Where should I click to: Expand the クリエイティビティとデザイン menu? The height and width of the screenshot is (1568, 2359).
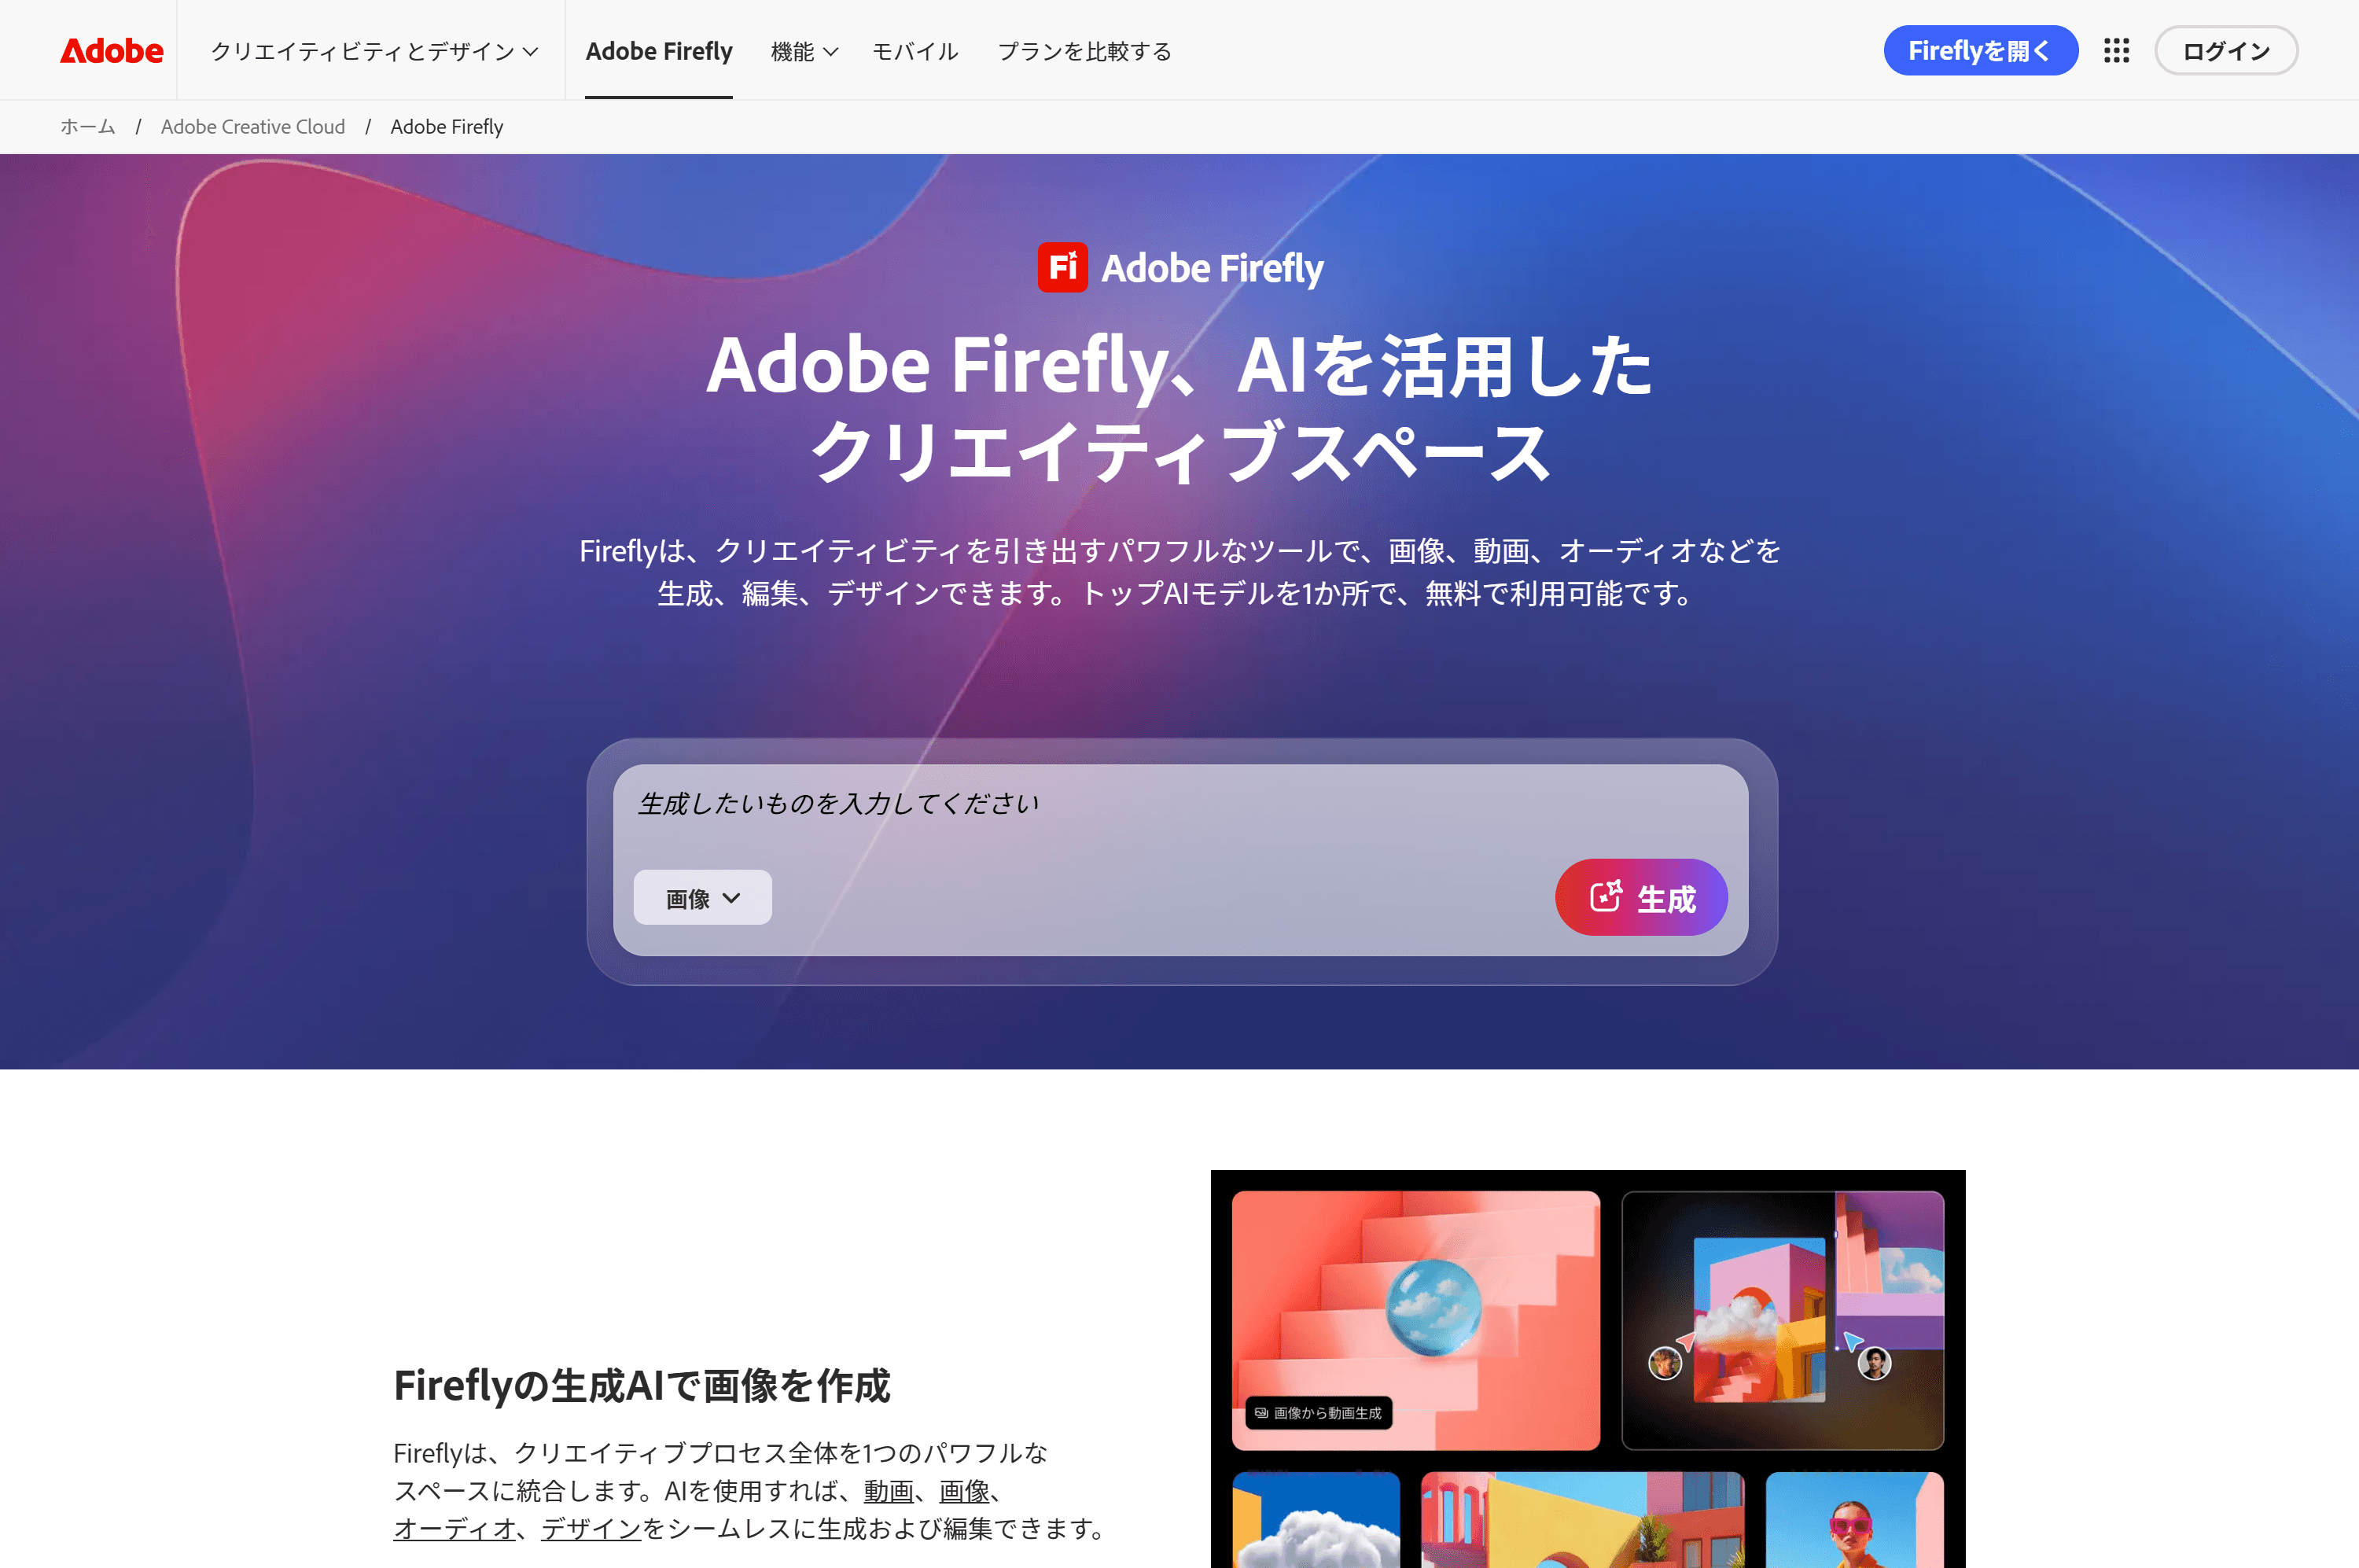(374, 51)
